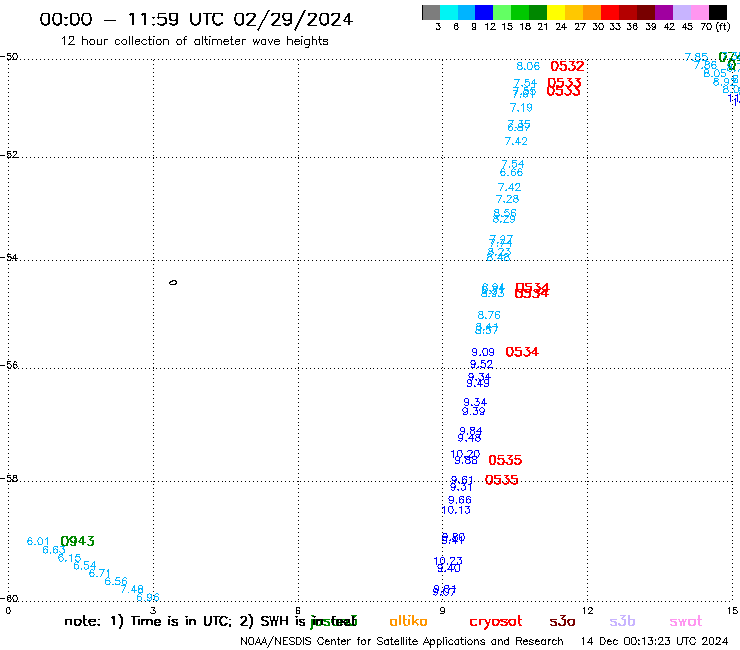The image size is (740, 650).
Task: Click the wave height value '6.15'
Action: (x=69, y=558)
